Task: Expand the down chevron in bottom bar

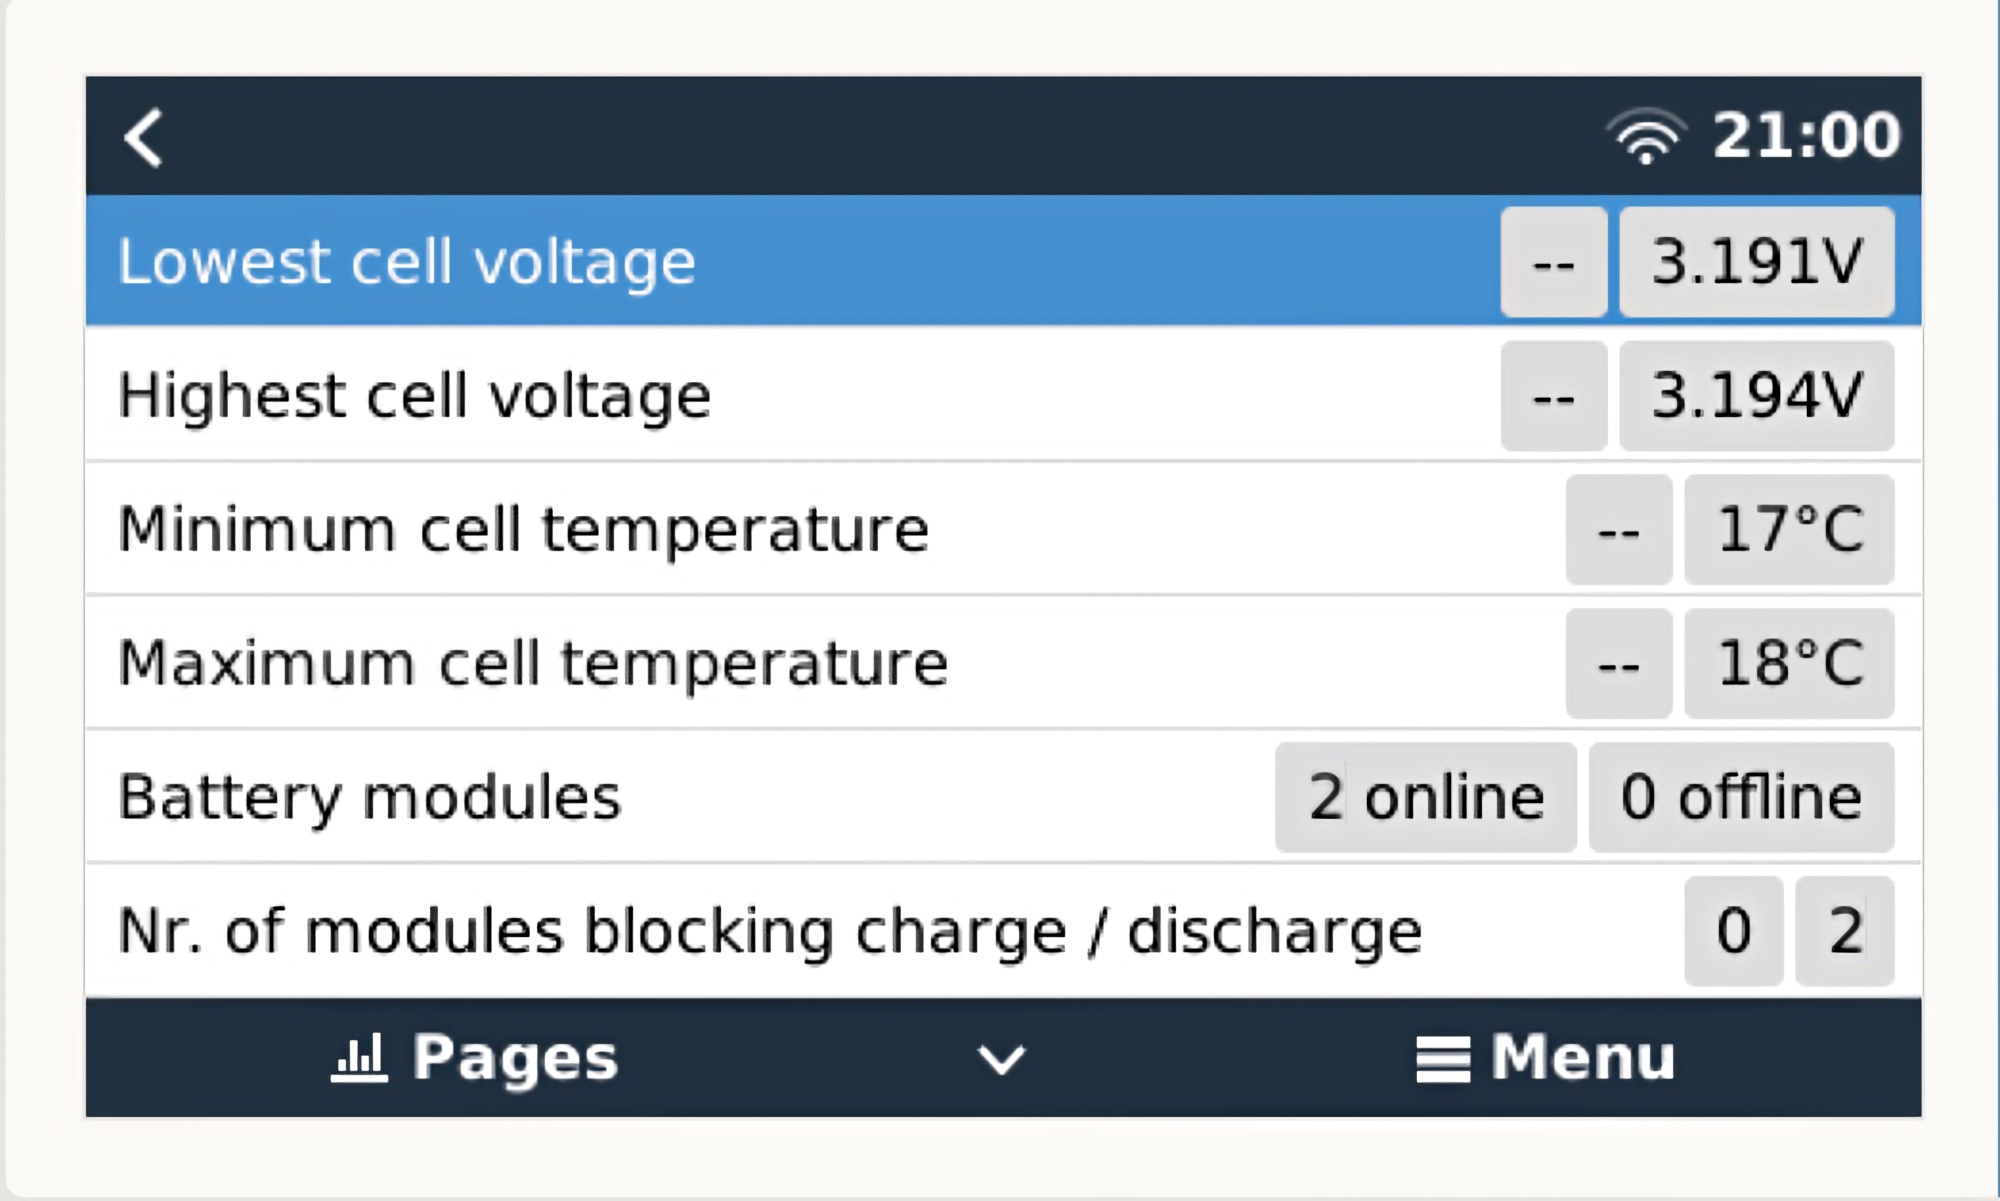Action: (1001, 1059)
